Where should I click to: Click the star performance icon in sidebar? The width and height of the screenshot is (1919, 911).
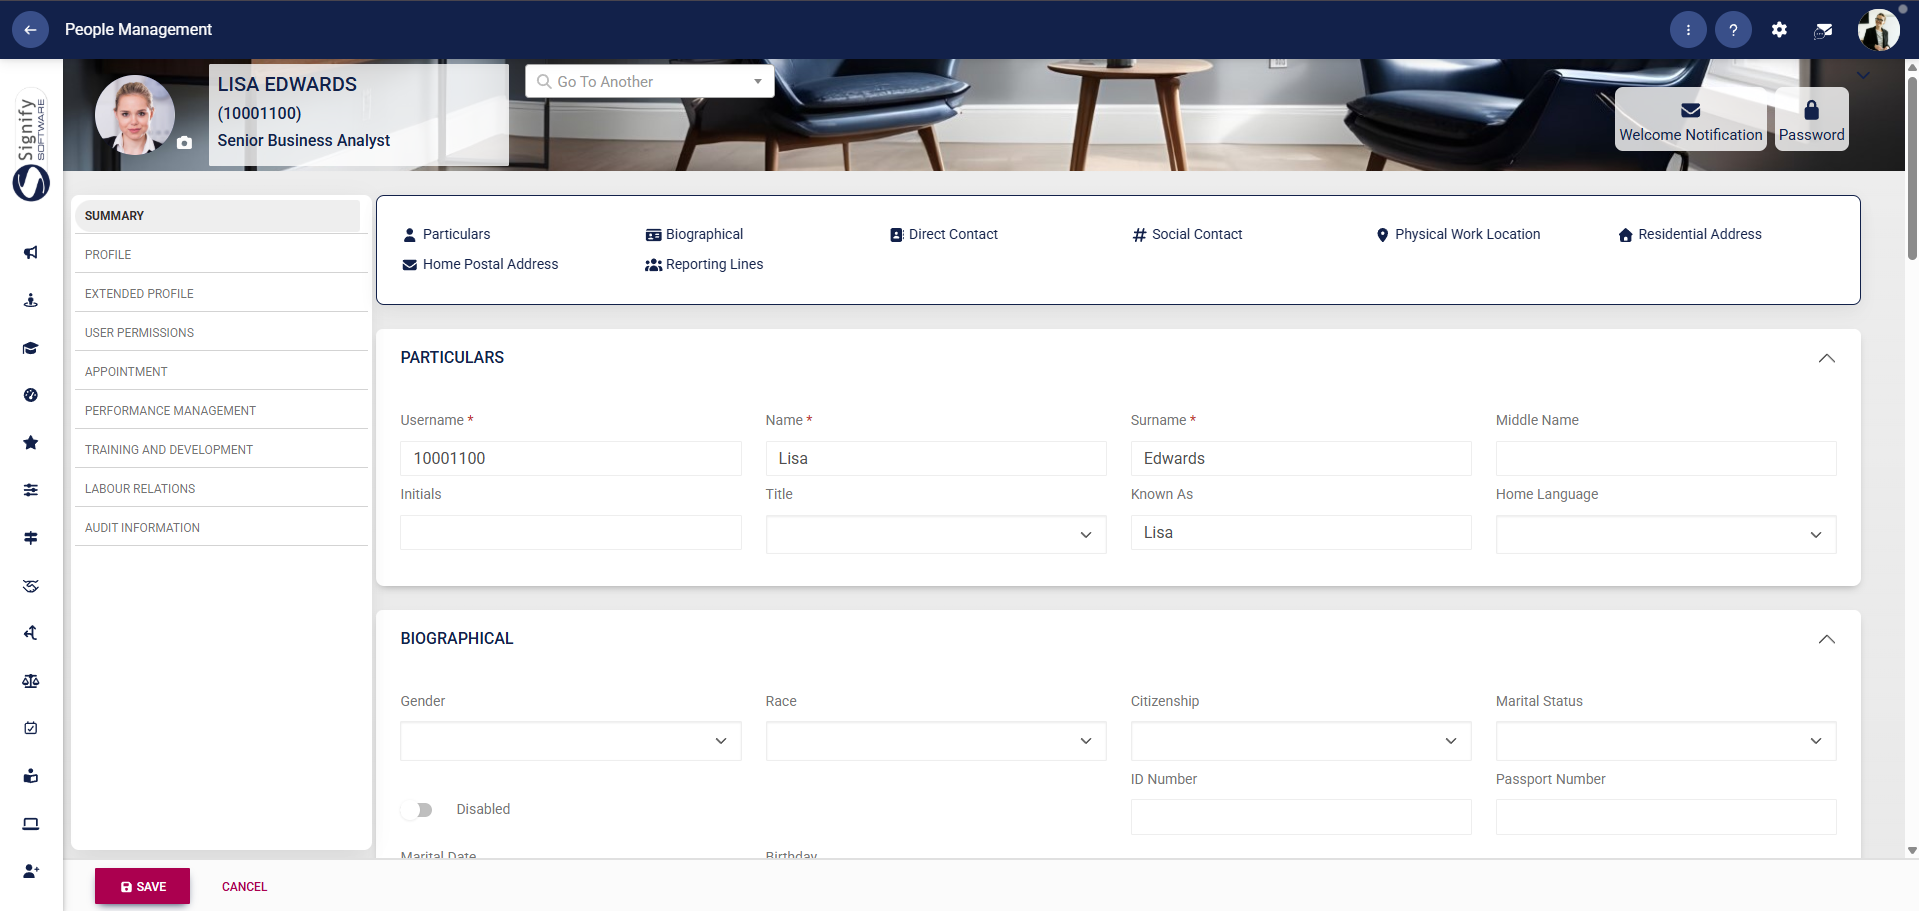30,442
